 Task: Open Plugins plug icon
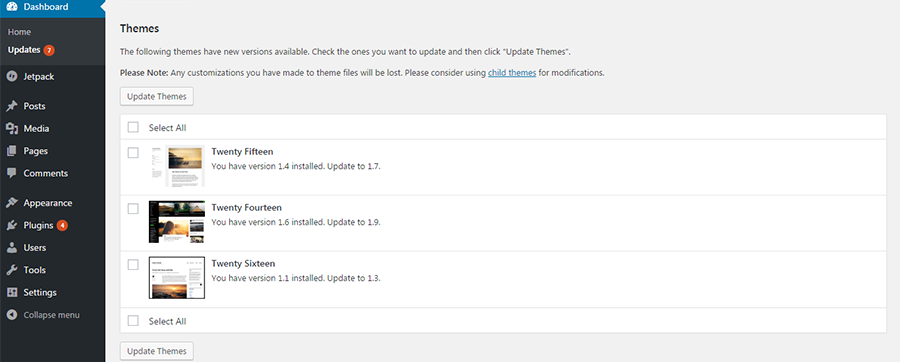tap(11, 225)
